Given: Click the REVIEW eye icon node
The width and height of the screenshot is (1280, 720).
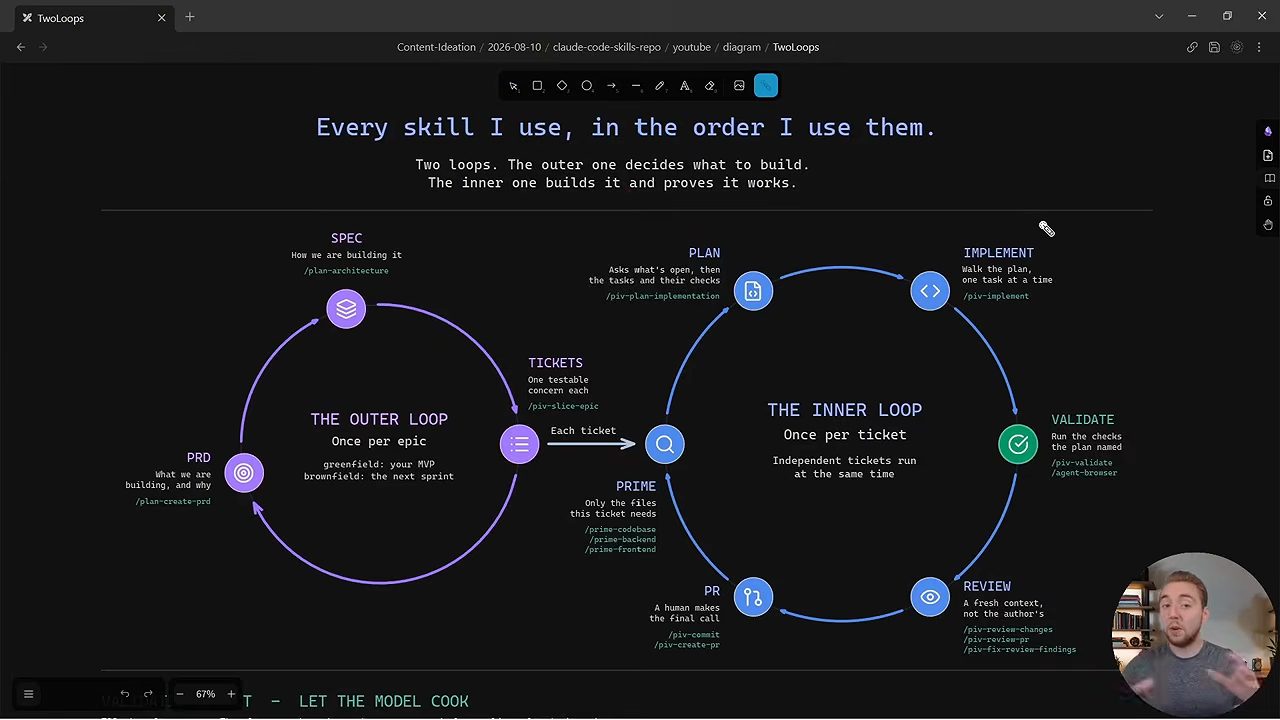Looking at the screenshot, I should 930,597.
